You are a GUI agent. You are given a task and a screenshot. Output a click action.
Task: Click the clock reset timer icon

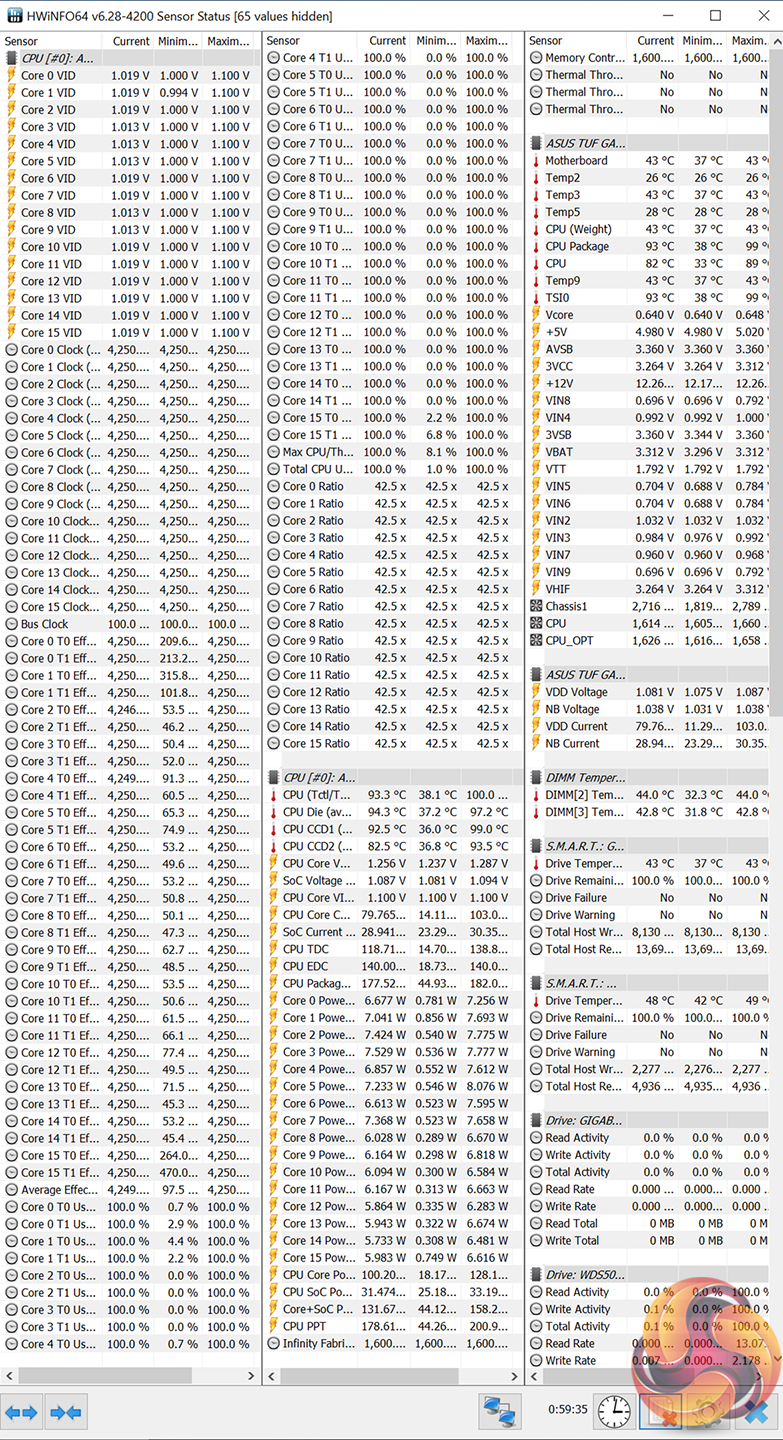pyautogui.click(x=614, y=1412)
